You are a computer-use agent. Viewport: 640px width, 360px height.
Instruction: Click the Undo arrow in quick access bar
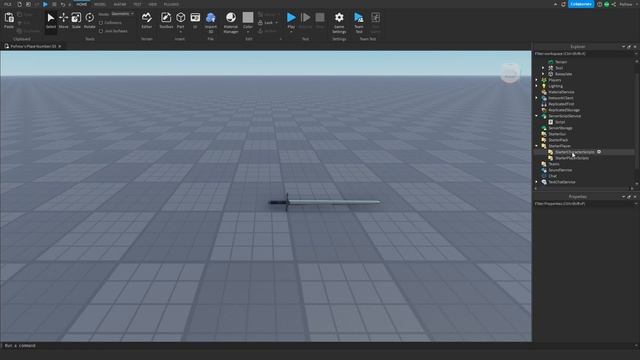(x=62, y=4)
